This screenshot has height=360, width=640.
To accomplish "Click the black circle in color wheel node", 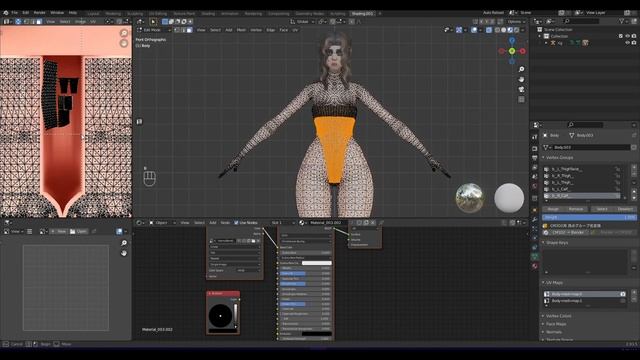I will click(x=220, y=316).
